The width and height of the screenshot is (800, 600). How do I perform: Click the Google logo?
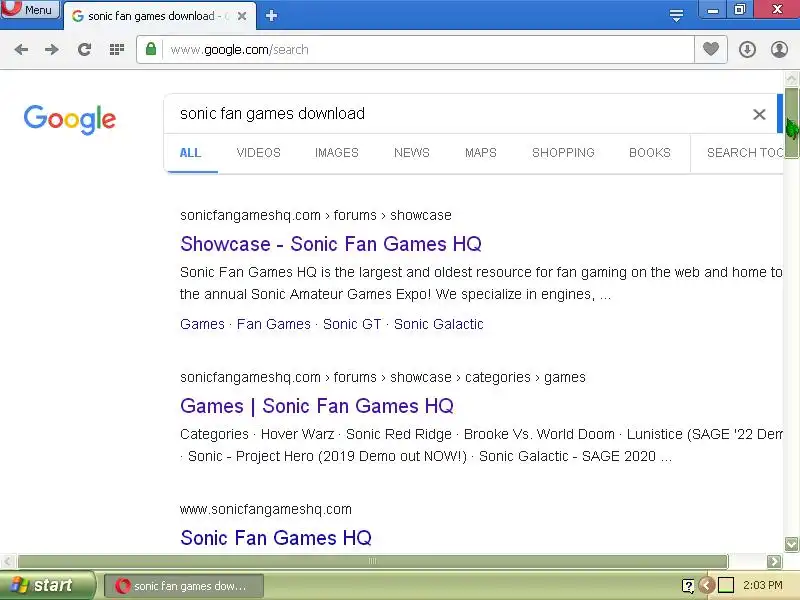pyautogui.click(x=70, y=119)
